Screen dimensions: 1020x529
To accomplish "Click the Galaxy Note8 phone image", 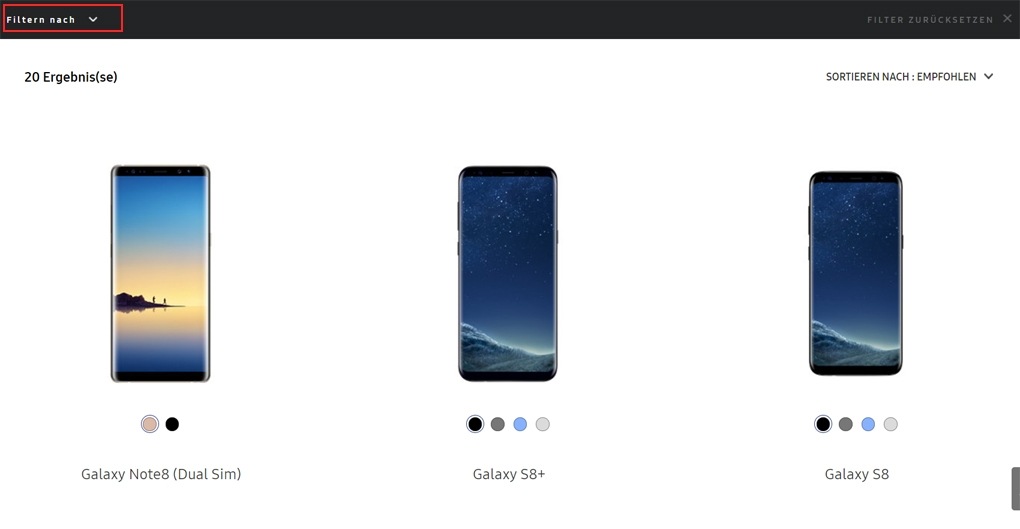I will (x=161, y=273).
